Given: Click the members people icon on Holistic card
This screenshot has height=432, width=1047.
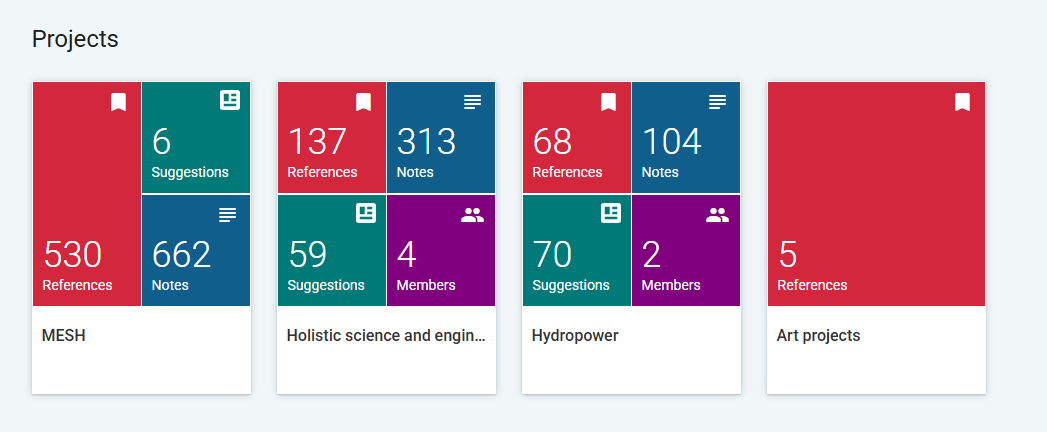Looking at the screenshot, I should pos(472,214).
